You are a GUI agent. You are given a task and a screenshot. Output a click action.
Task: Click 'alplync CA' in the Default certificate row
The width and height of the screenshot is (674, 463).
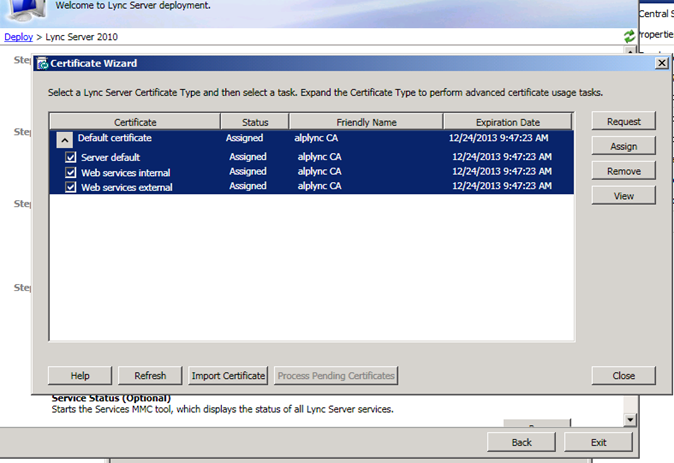(x=316, y=138)
